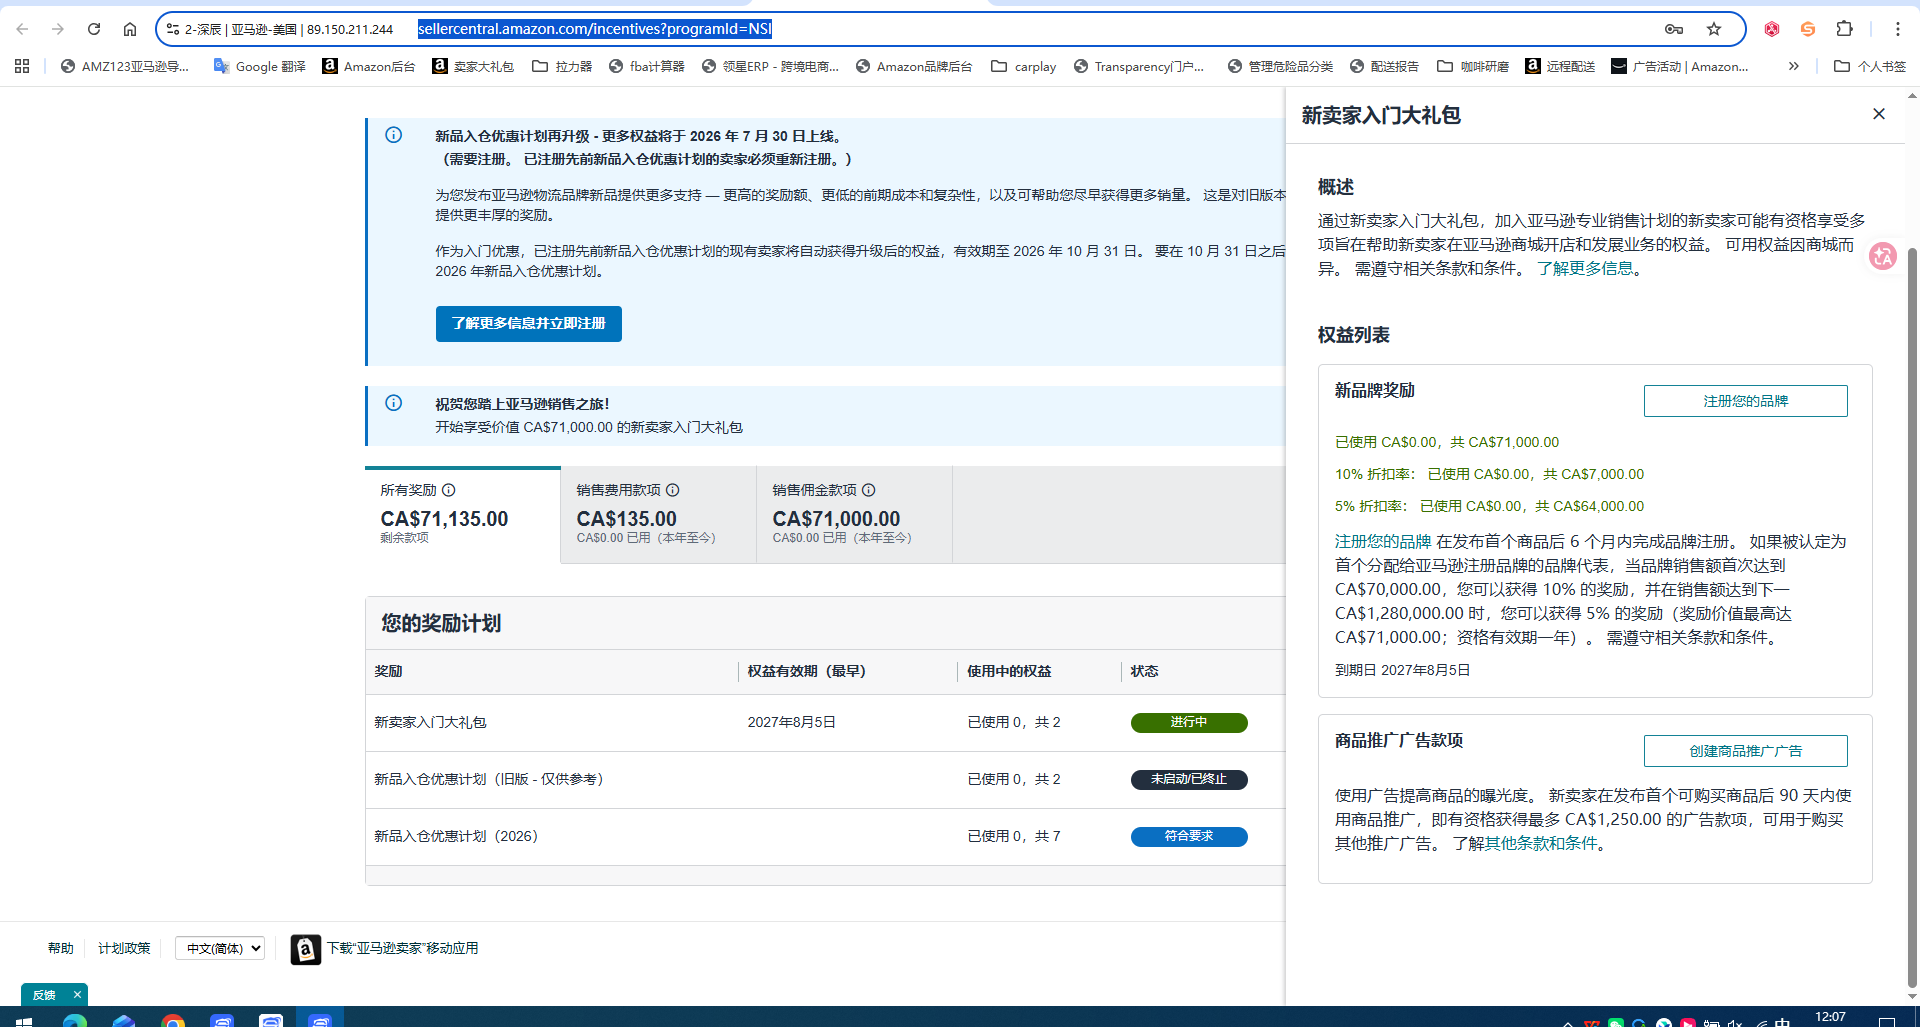The height and width of the screenshot is (1027, 1920).
Task: Open the password key icon in address bar
Action: pos(1674,29)
